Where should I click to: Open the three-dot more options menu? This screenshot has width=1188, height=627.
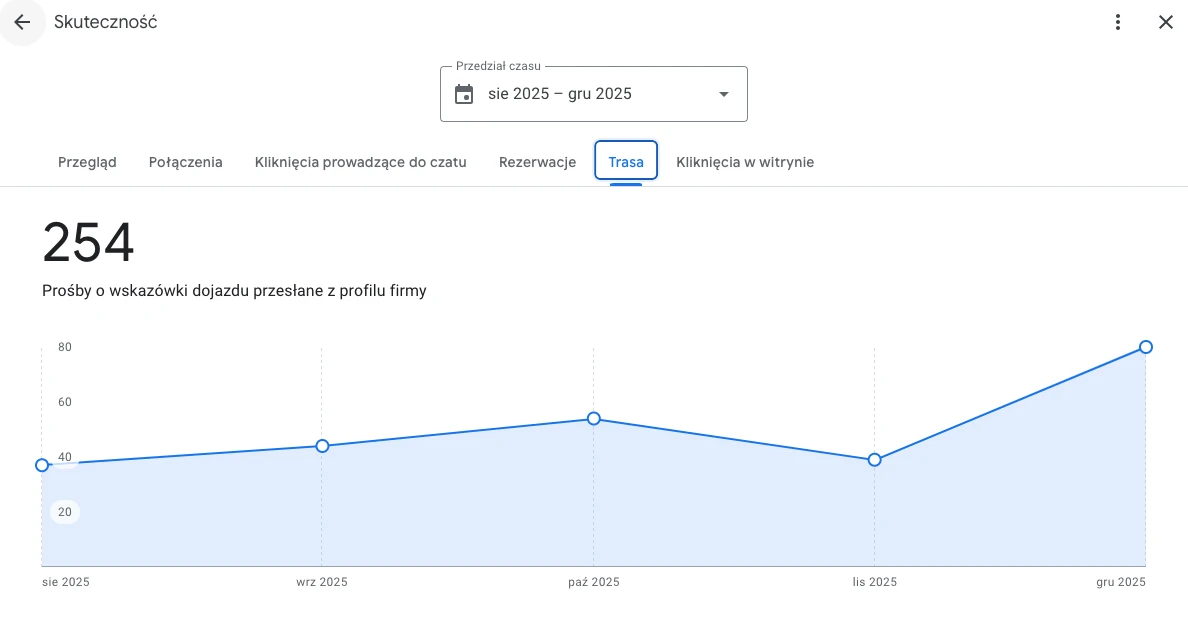pos(1118,22)
